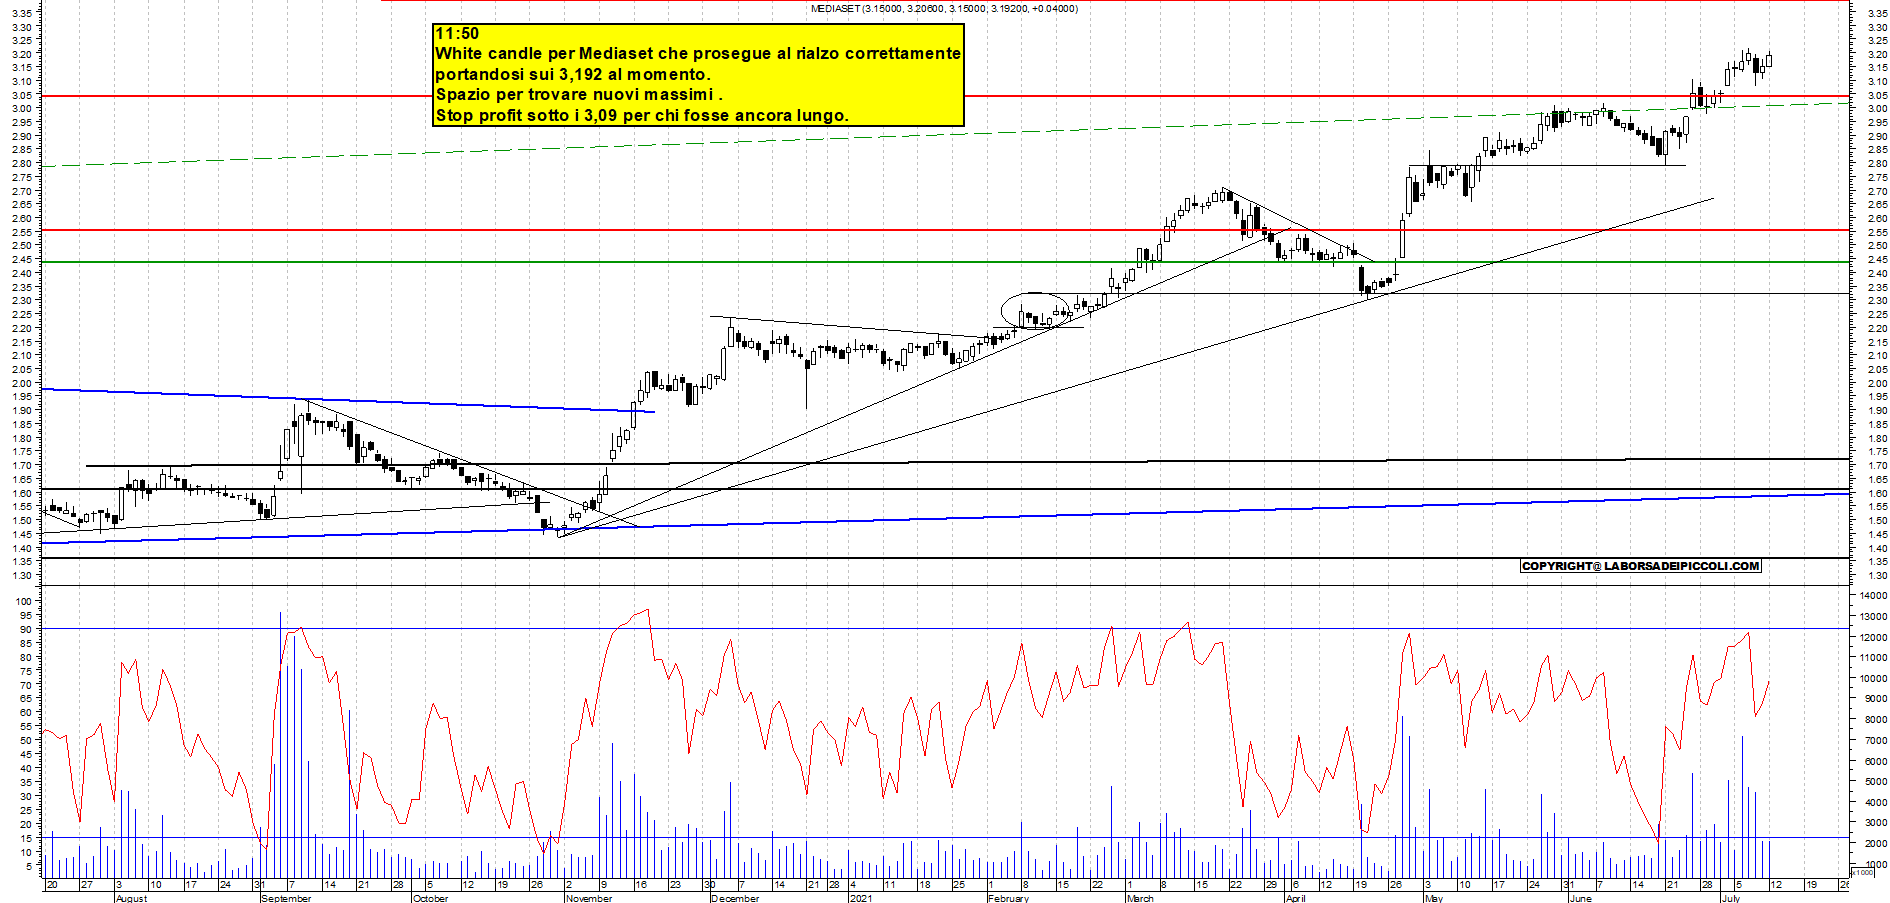Click the '11:50' timestamp in the yellow note

pyautogui.click(x=457, y=33)
